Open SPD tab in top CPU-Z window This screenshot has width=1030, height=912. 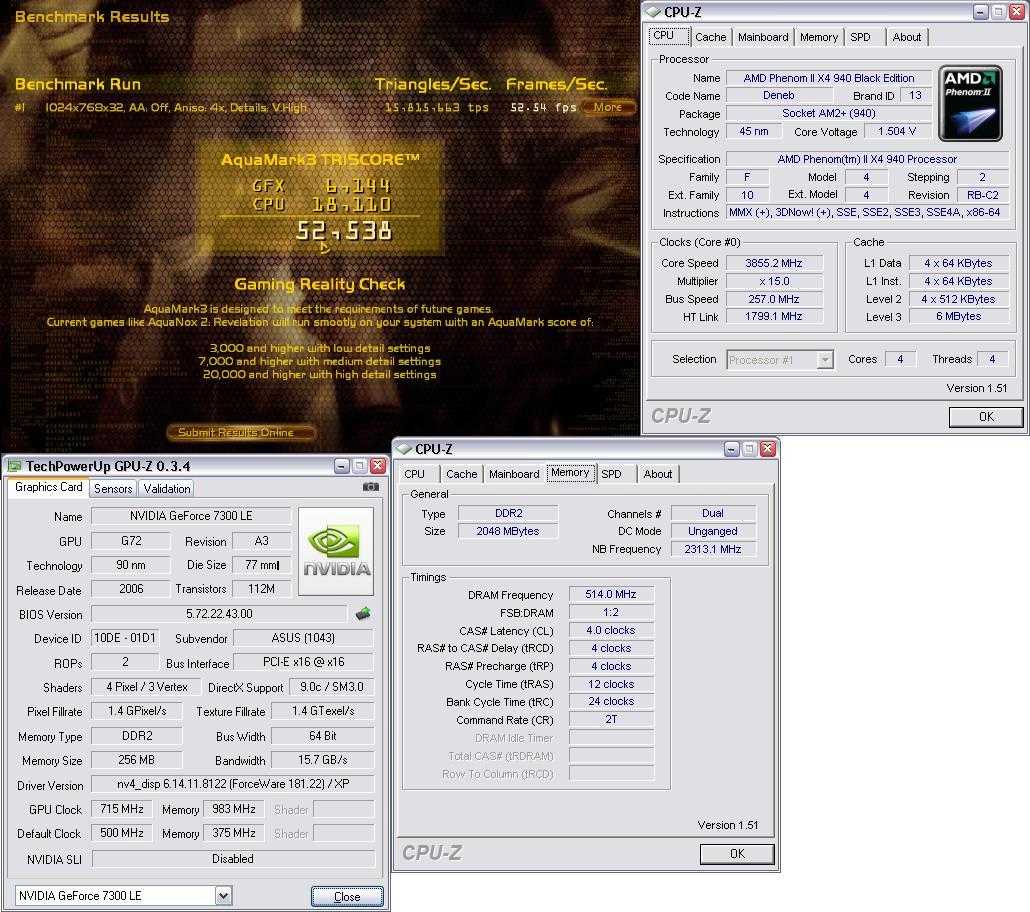click(x=861, y=37)
